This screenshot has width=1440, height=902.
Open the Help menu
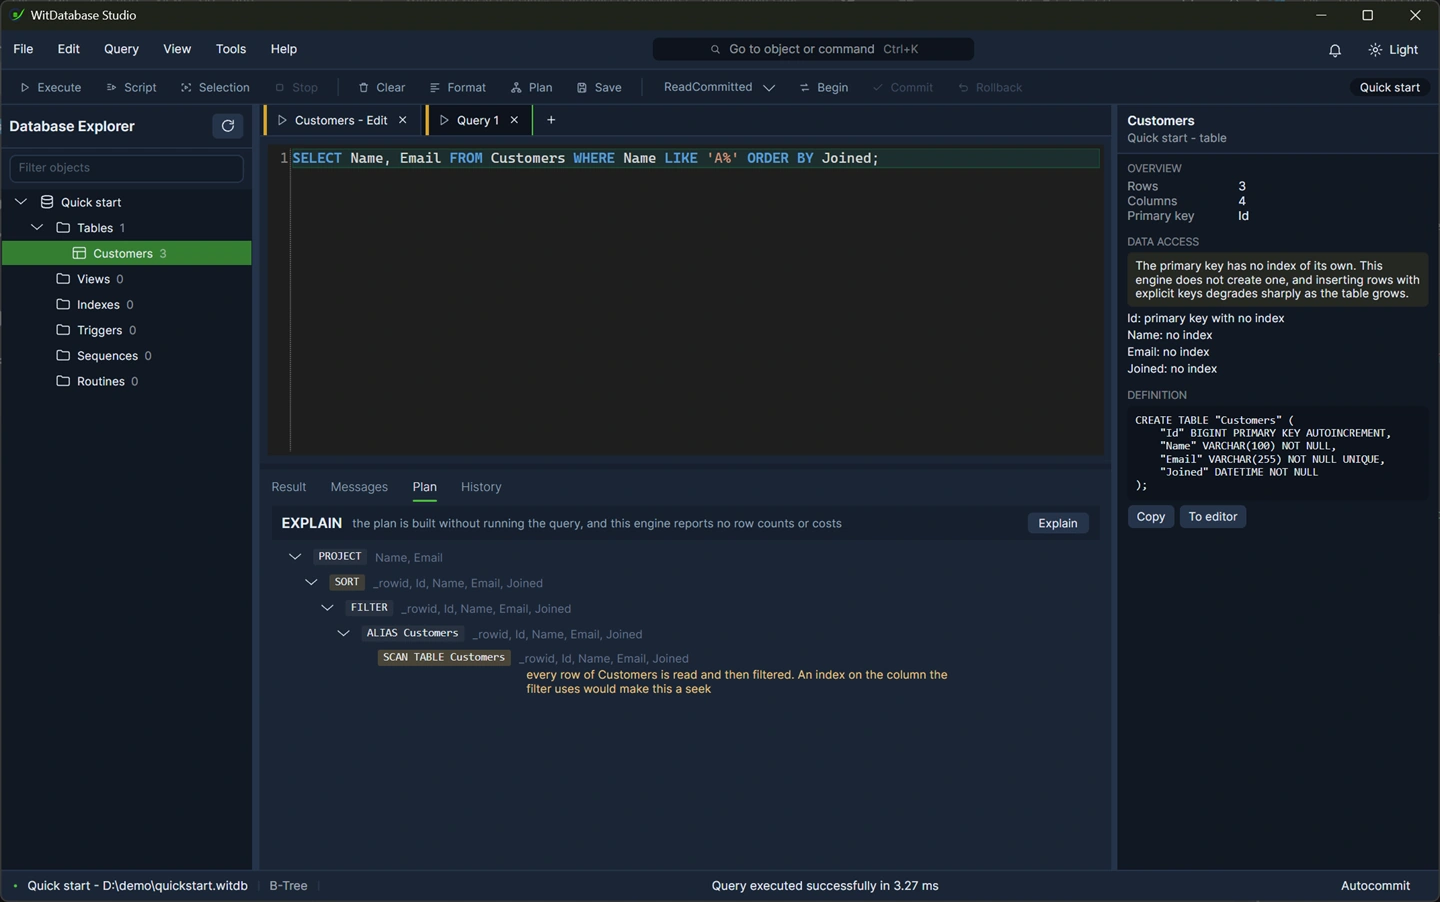click(x=284, y=49)
